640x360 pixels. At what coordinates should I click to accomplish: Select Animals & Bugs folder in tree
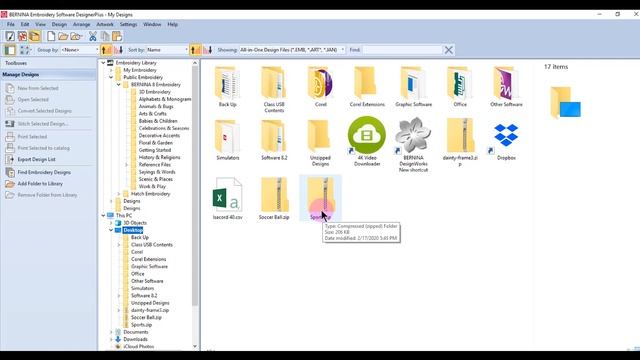pos(156,107)
